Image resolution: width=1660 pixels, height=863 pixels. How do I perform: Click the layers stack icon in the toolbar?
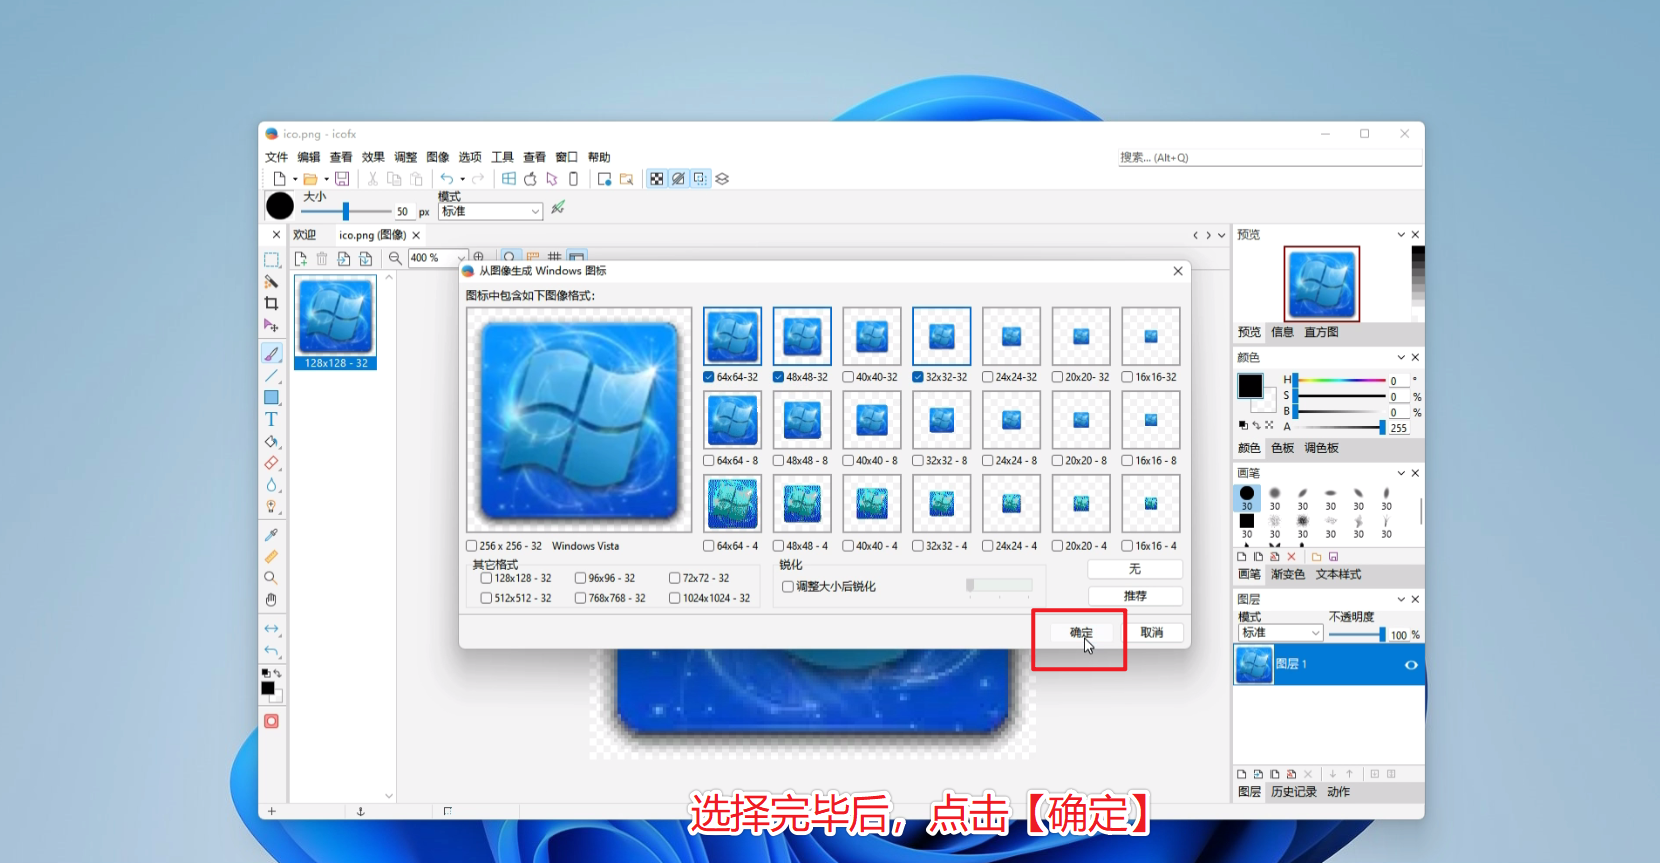coord(722,179)
